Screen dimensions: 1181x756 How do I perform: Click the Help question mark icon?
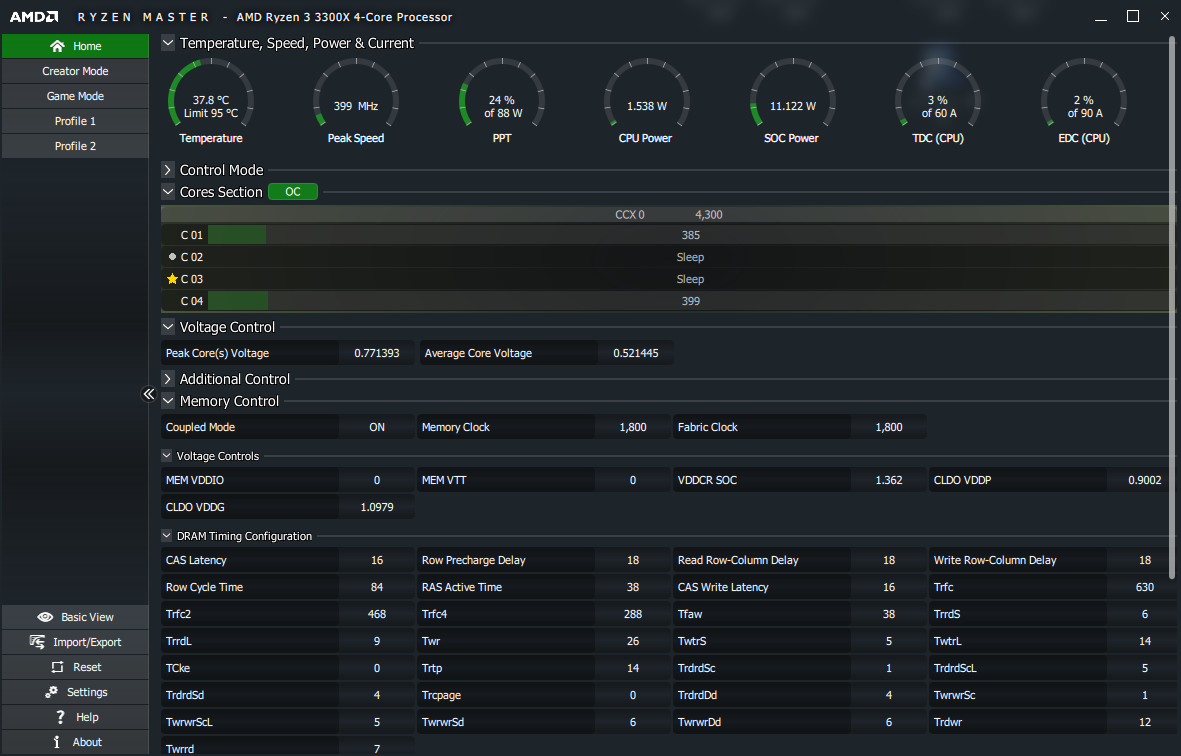pyautogui.click(x=60, y=717)
